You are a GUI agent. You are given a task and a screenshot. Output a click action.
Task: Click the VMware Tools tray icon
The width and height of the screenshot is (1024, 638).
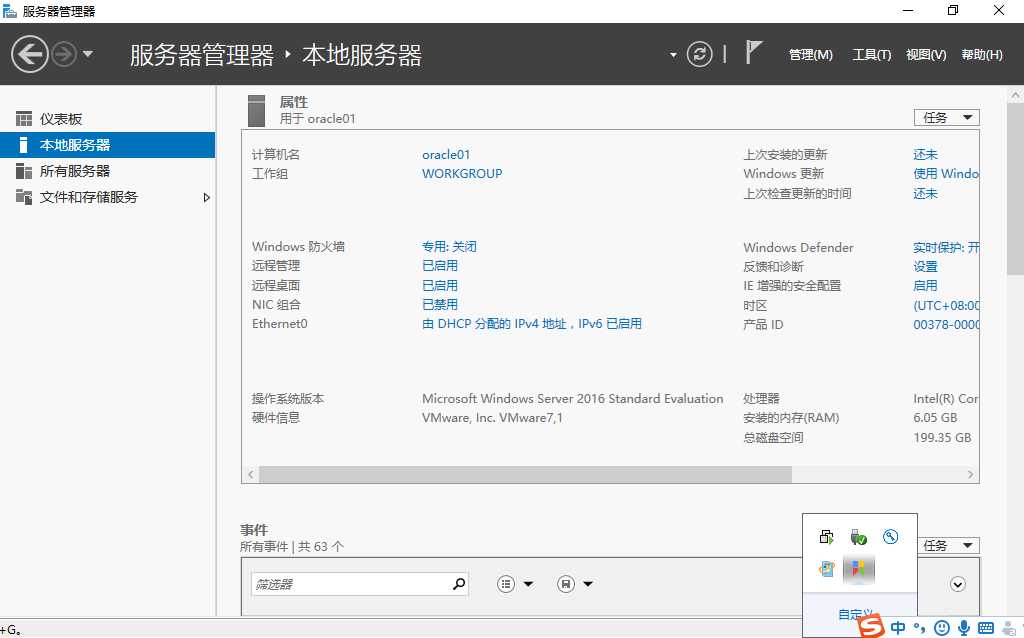826,569
